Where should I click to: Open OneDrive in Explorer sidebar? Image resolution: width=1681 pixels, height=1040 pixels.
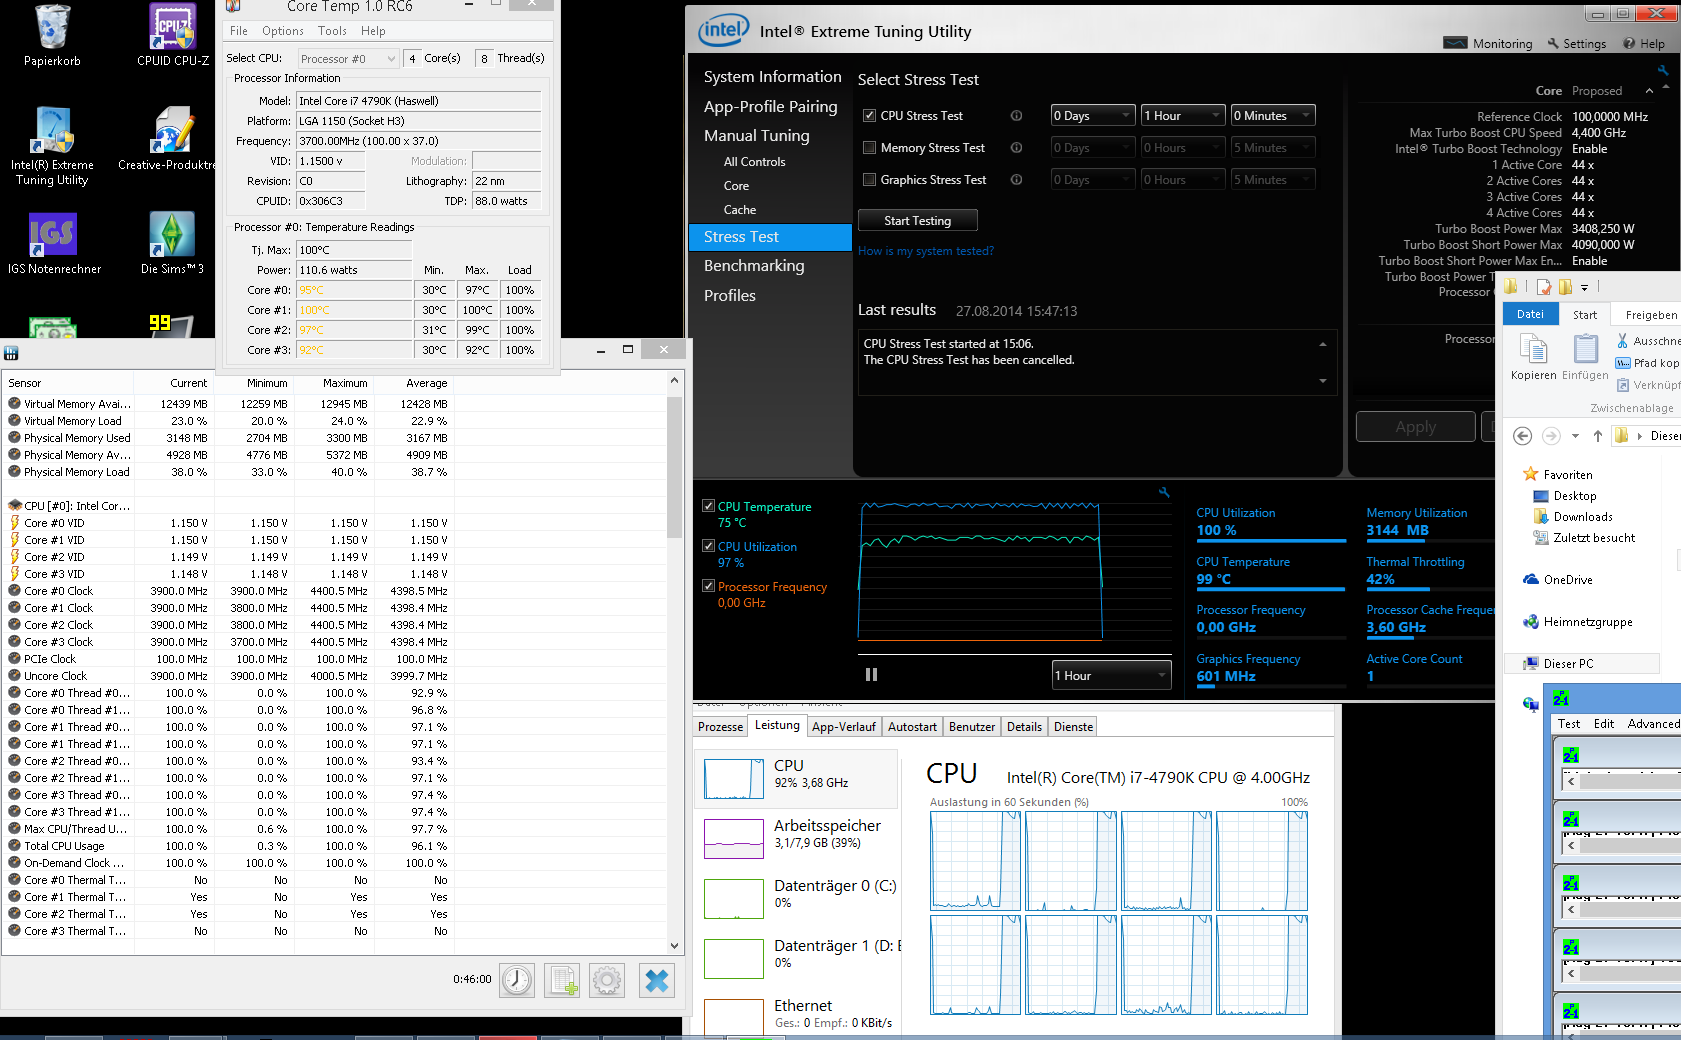(1558, 580)
